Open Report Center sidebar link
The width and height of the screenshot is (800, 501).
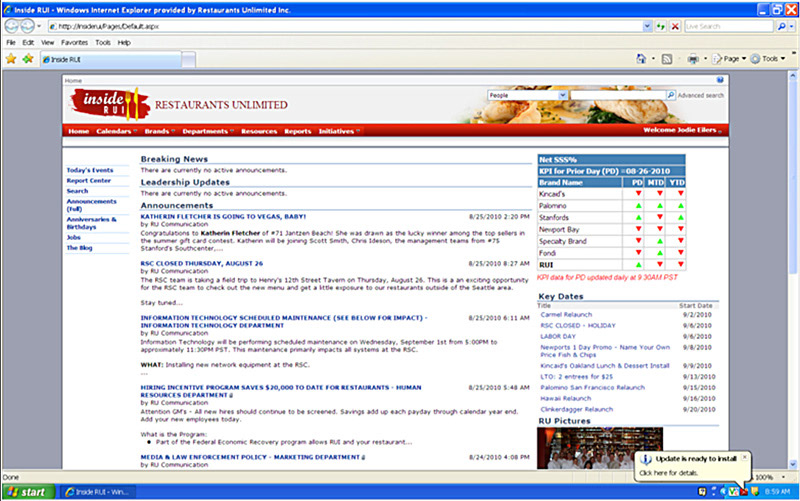tap(88, 181)
